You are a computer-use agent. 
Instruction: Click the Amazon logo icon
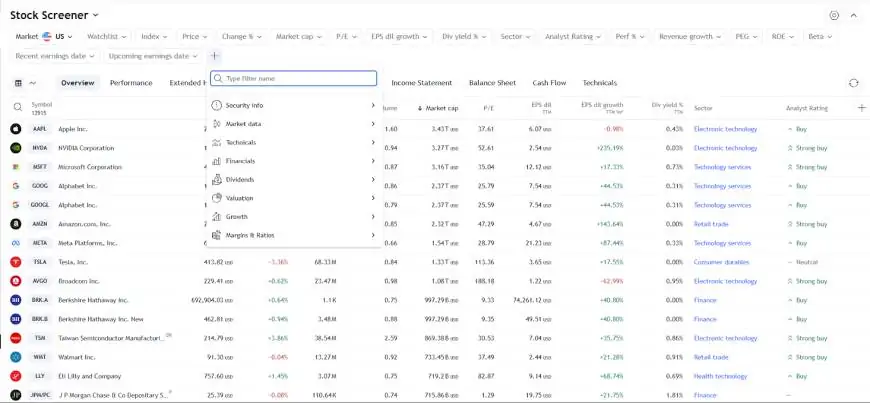[x=16, y=224]
